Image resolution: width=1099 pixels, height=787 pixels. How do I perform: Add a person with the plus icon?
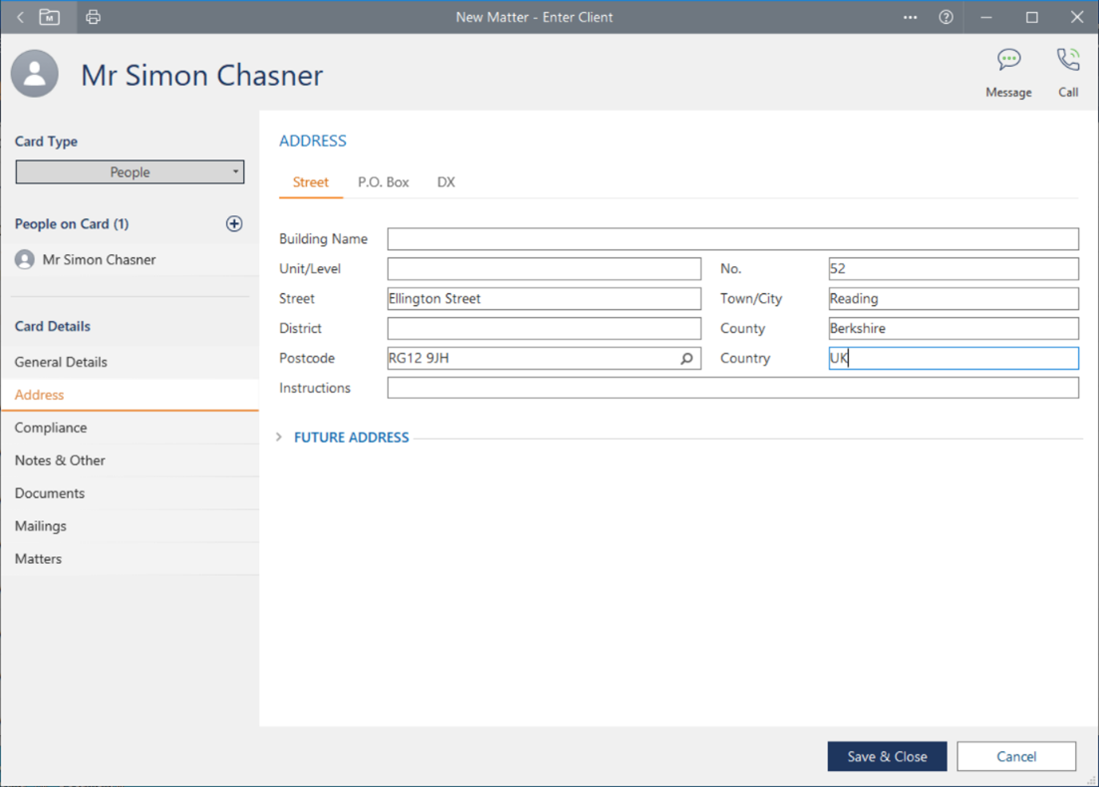(234, 224)
